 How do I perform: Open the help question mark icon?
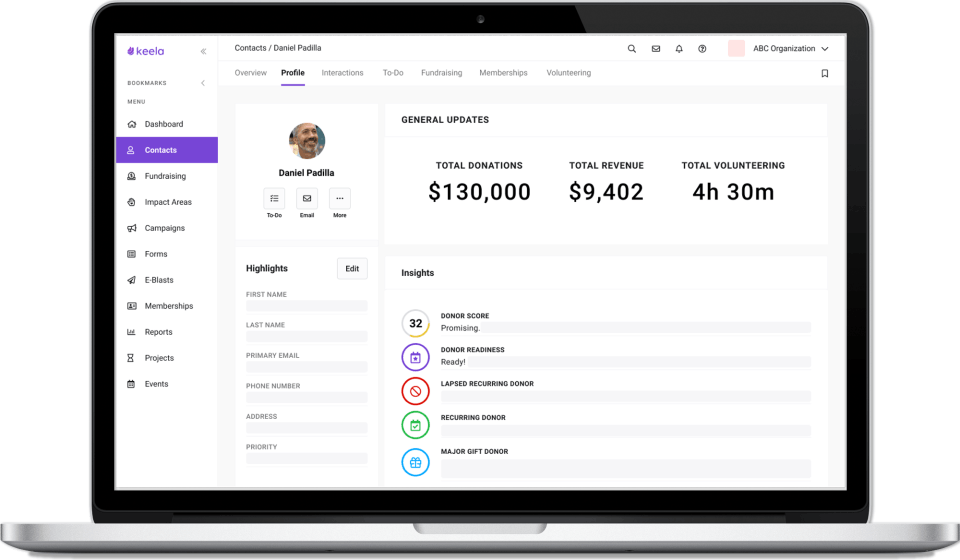[702, 49]
